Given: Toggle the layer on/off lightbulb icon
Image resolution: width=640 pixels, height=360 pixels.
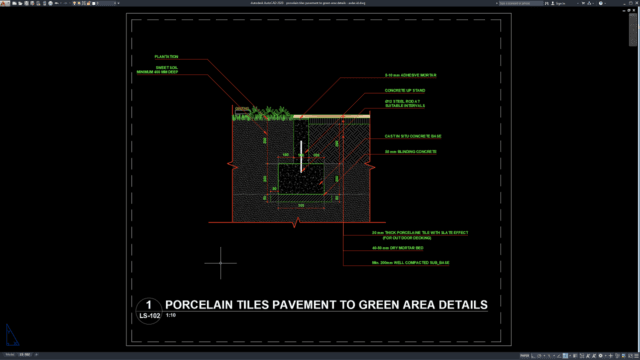Looking at the screenshot, I should pyautogui.click(x=74, y=3).
